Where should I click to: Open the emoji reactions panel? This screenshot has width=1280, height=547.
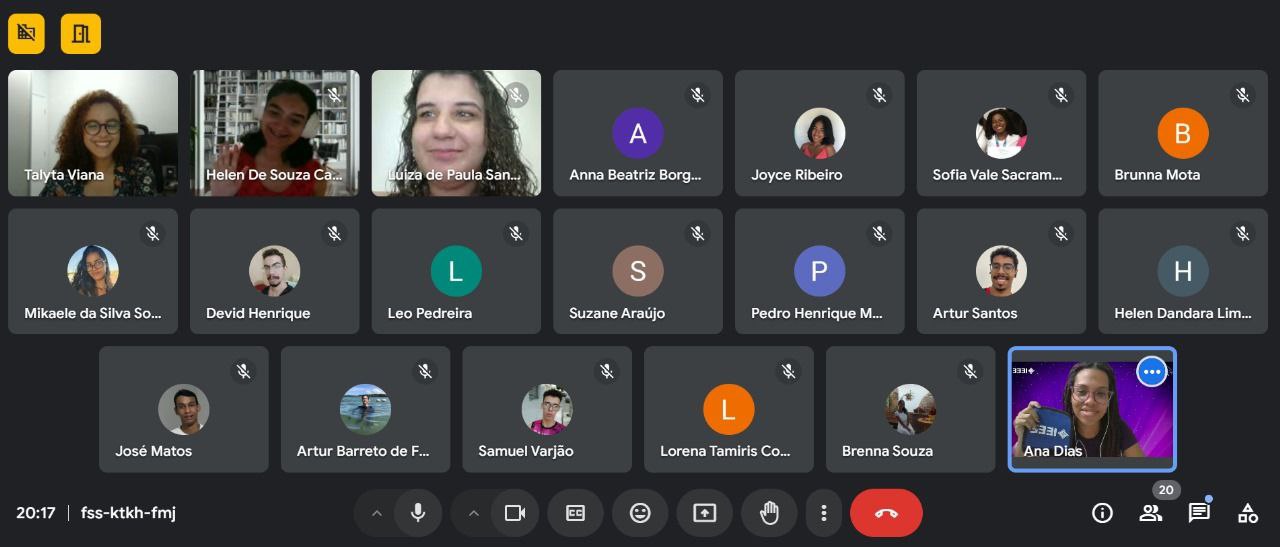[x=640, y=513]
